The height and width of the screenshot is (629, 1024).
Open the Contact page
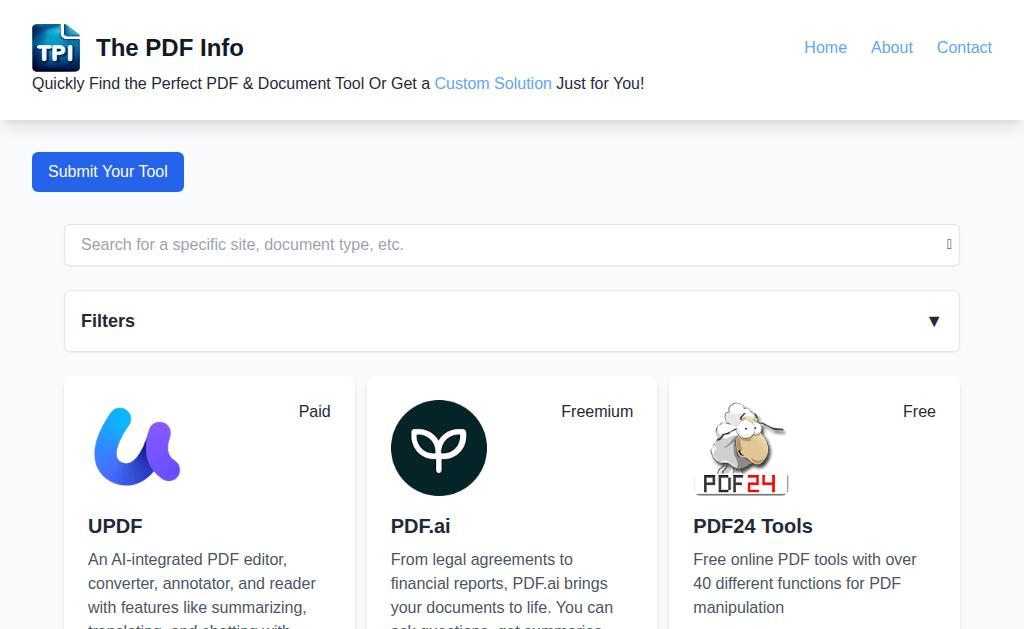[x=964, y=48]
